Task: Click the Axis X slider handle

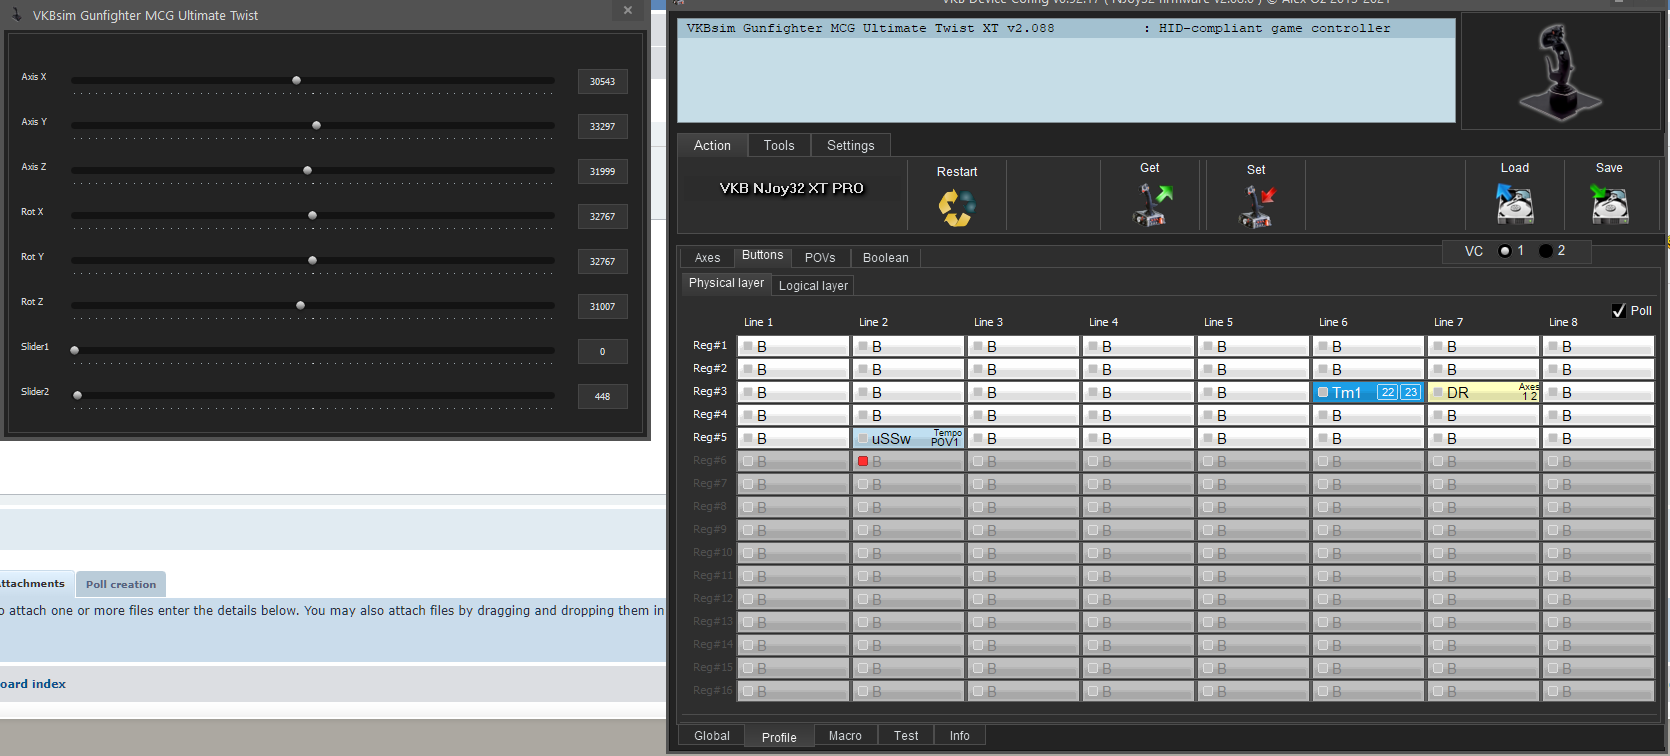Action: click(x=296, y=80)
